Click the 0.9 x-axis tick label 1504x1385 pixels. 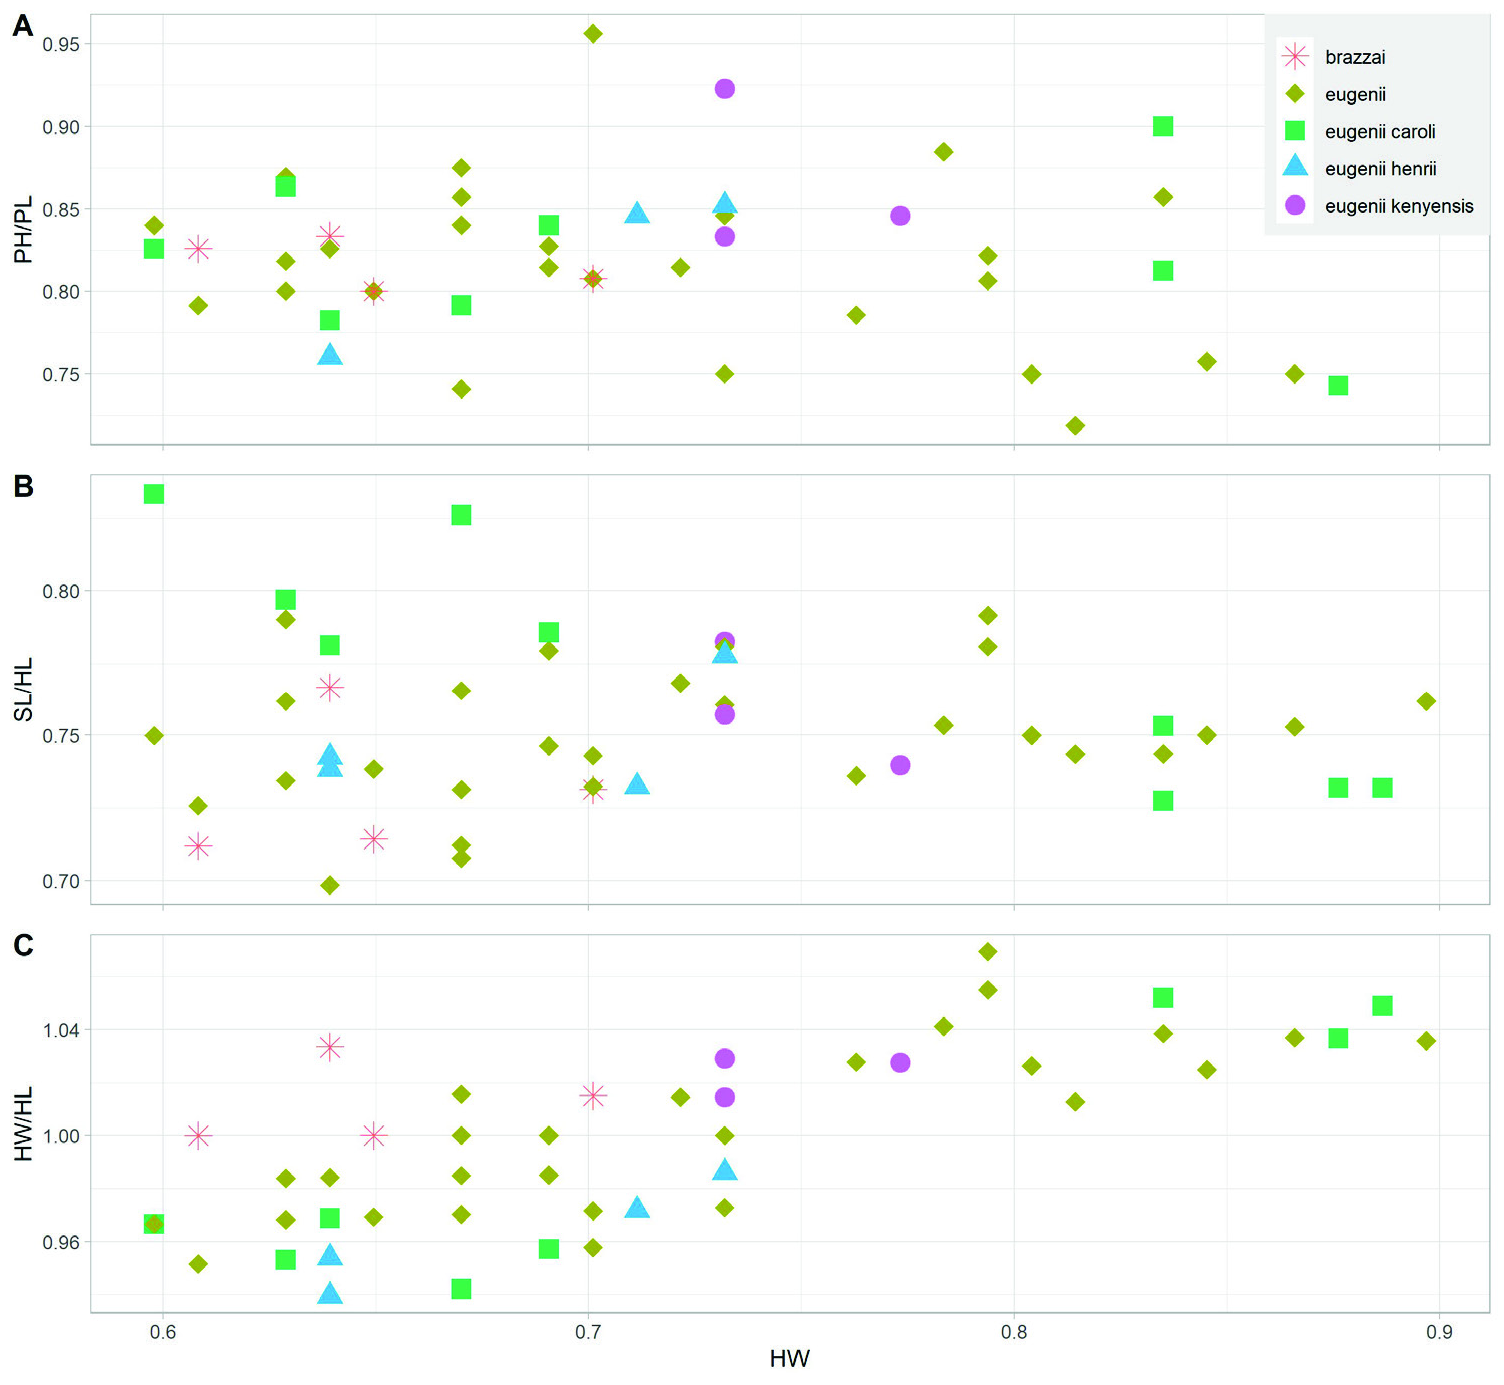(1439, 1332)
